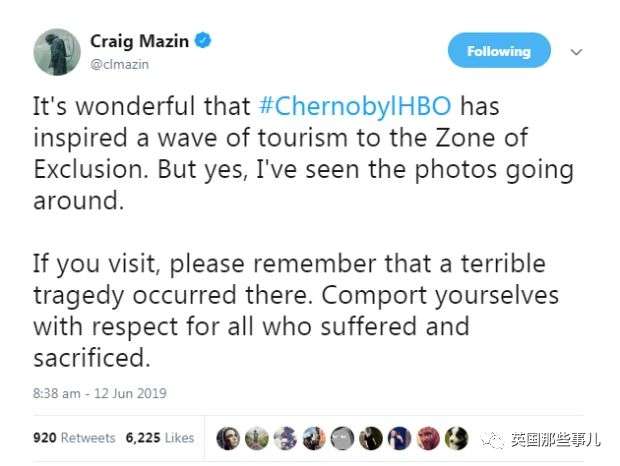The width and height of the screenshot is (620, 466).
Task: Click the fourth liker avatar
Action: click(314, 437)
